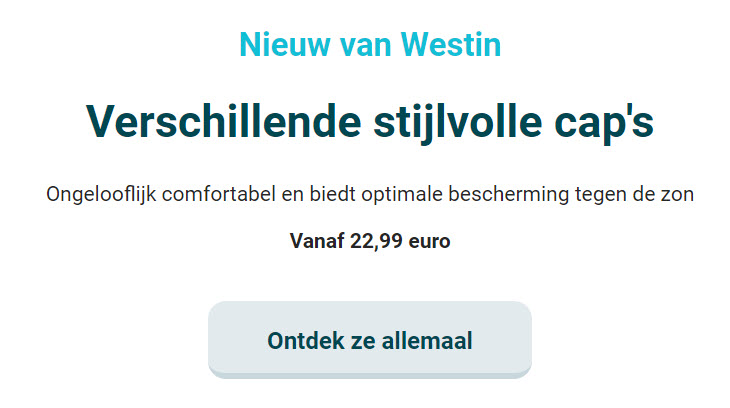Click the word 'Ongelooflijk' in the description
The width and height of the screenshot is (730, 408).
(101, 195)
